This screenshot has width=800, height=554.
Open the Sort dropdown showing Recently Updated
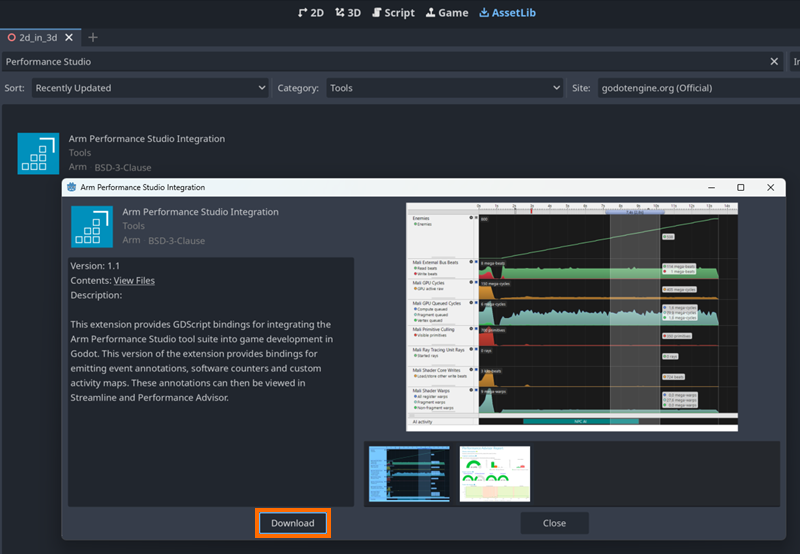point(150,88)
